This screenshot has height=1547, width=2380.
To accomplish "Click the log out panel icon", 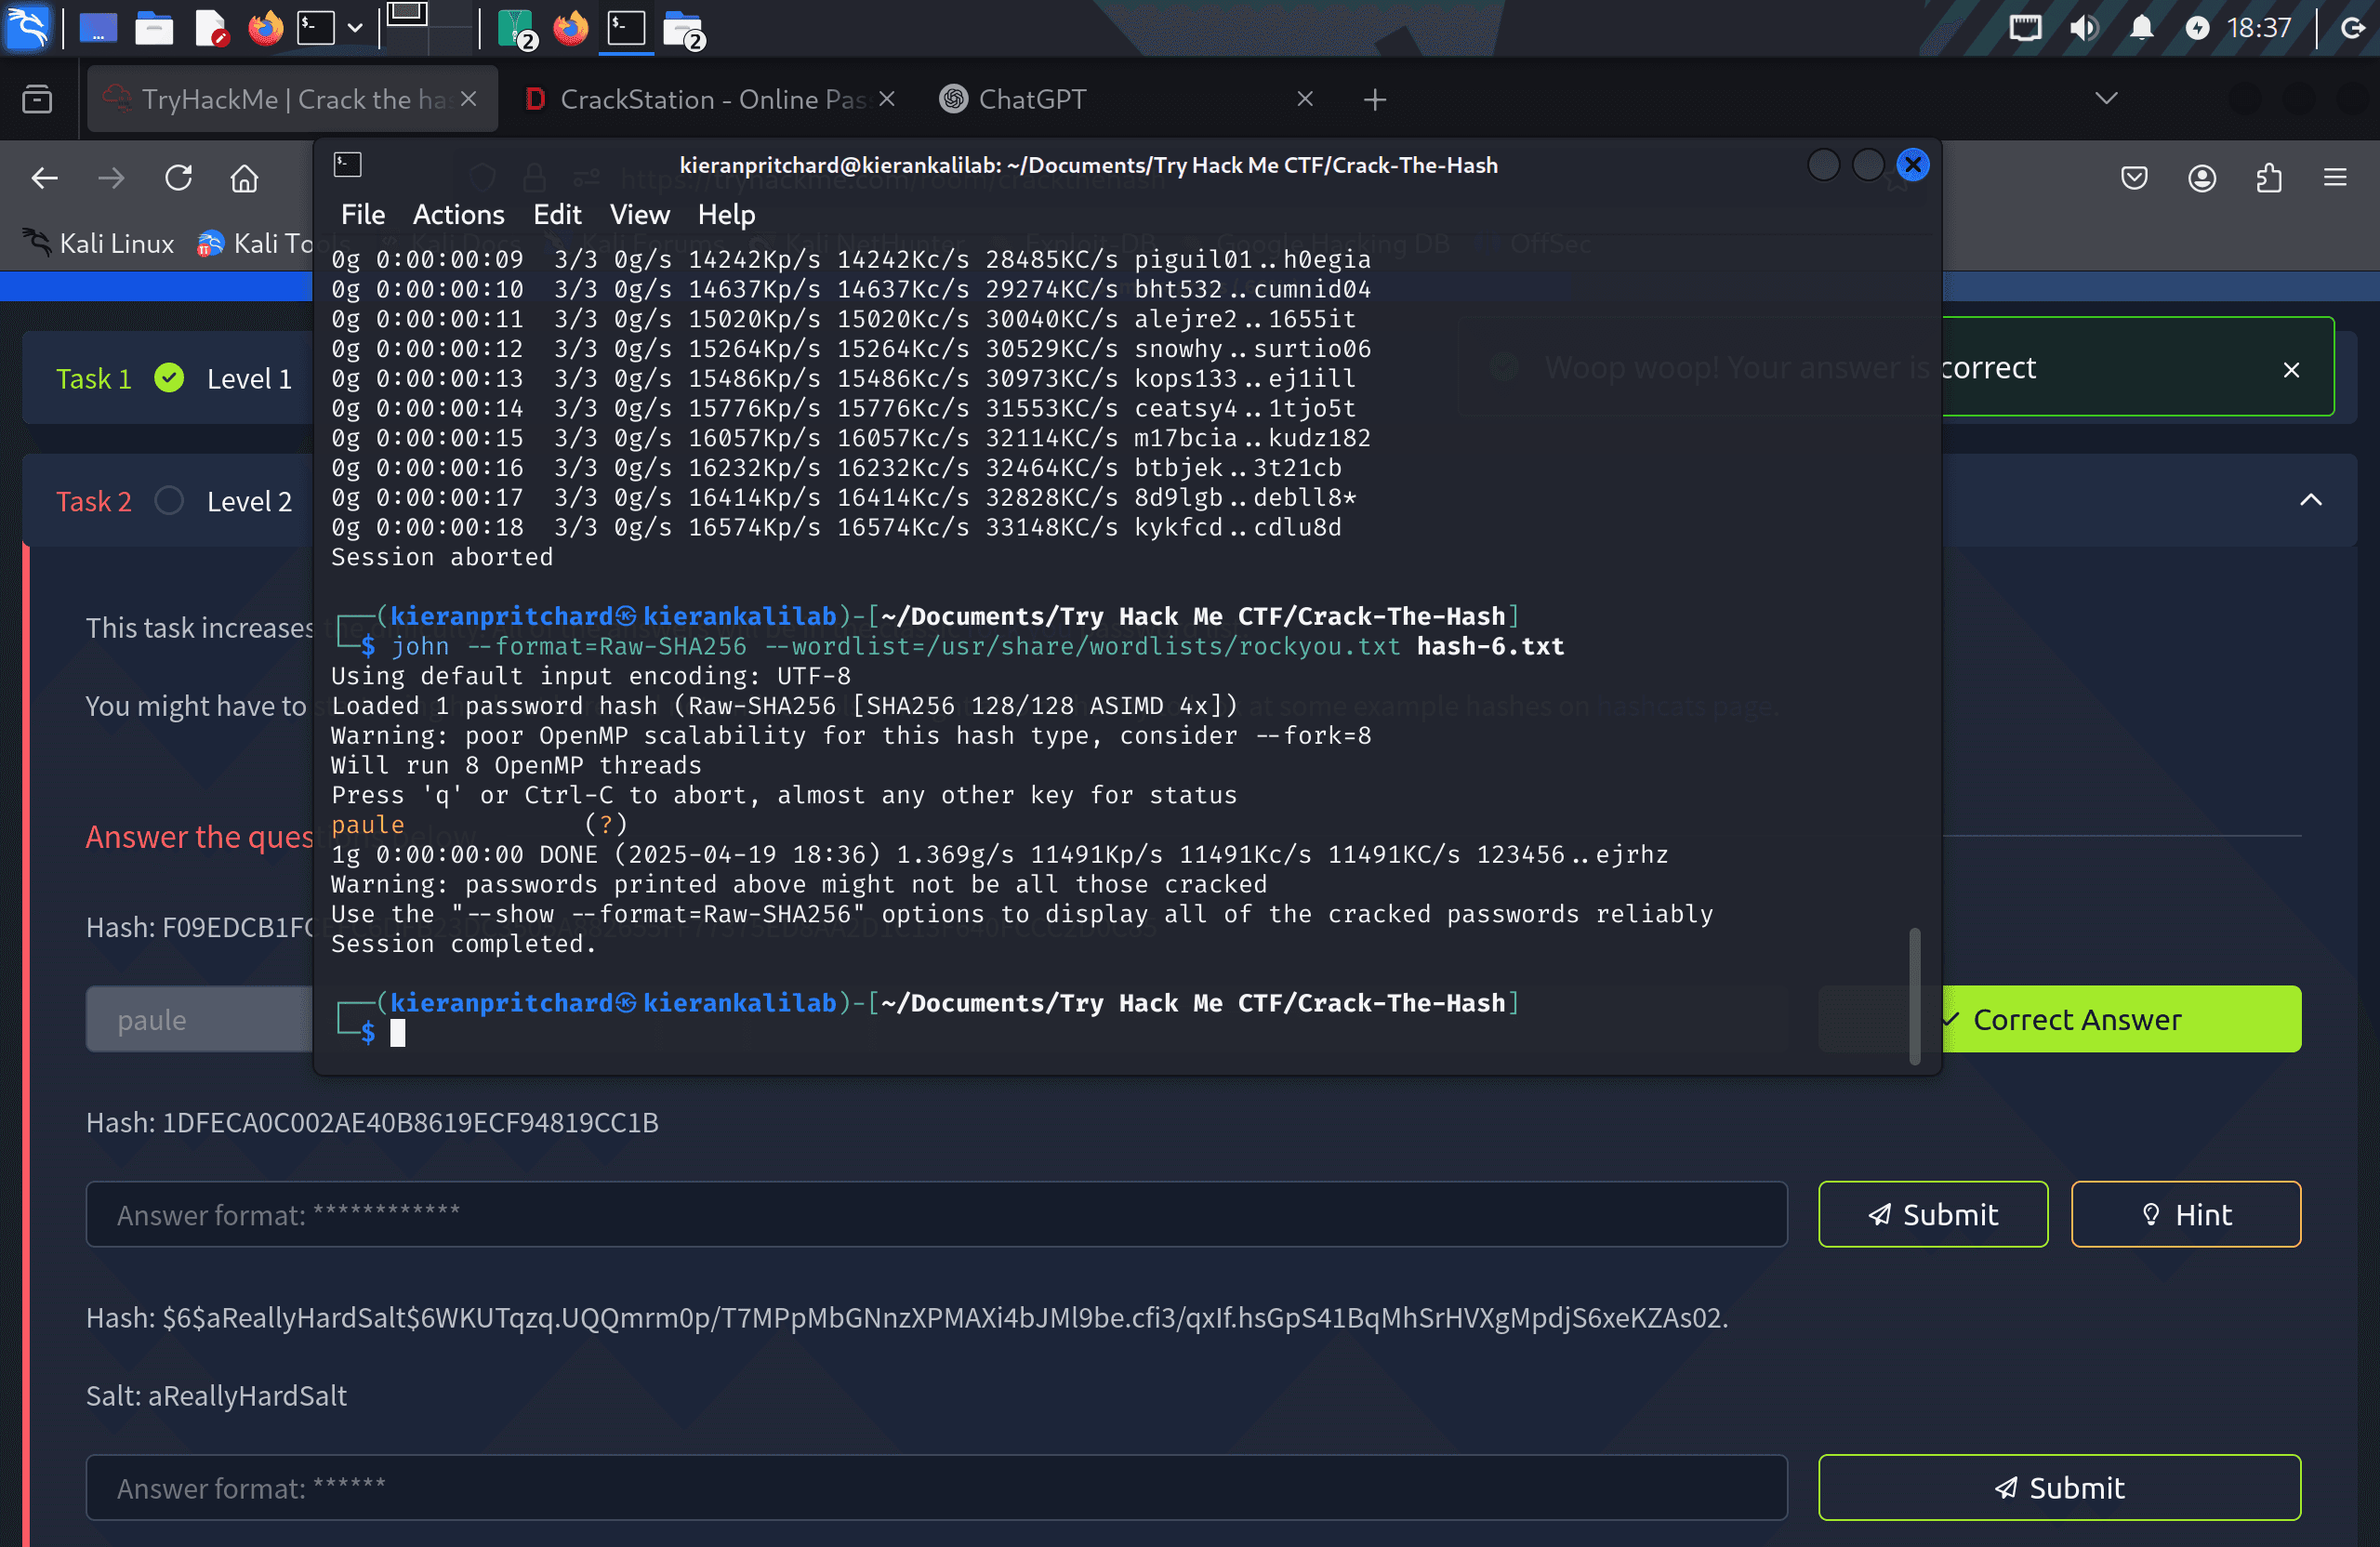I will [2352, 28].
